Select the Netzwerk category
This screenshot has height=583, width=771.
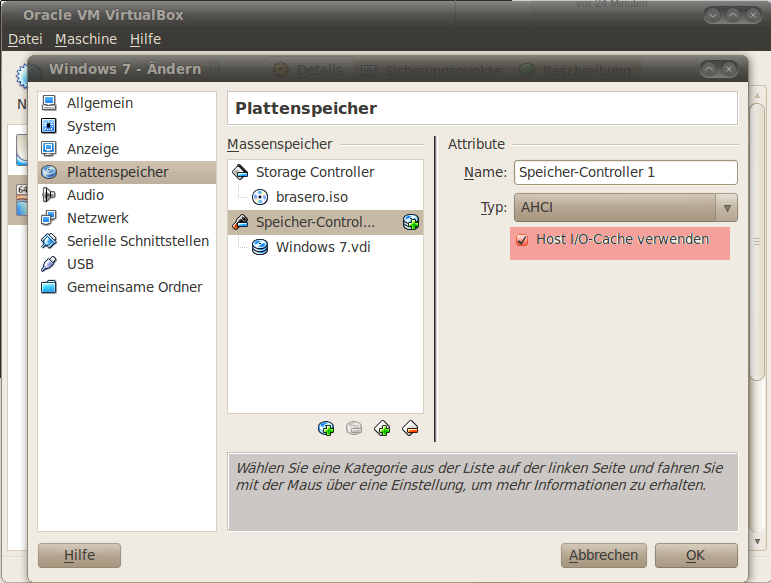pos(127,218)
